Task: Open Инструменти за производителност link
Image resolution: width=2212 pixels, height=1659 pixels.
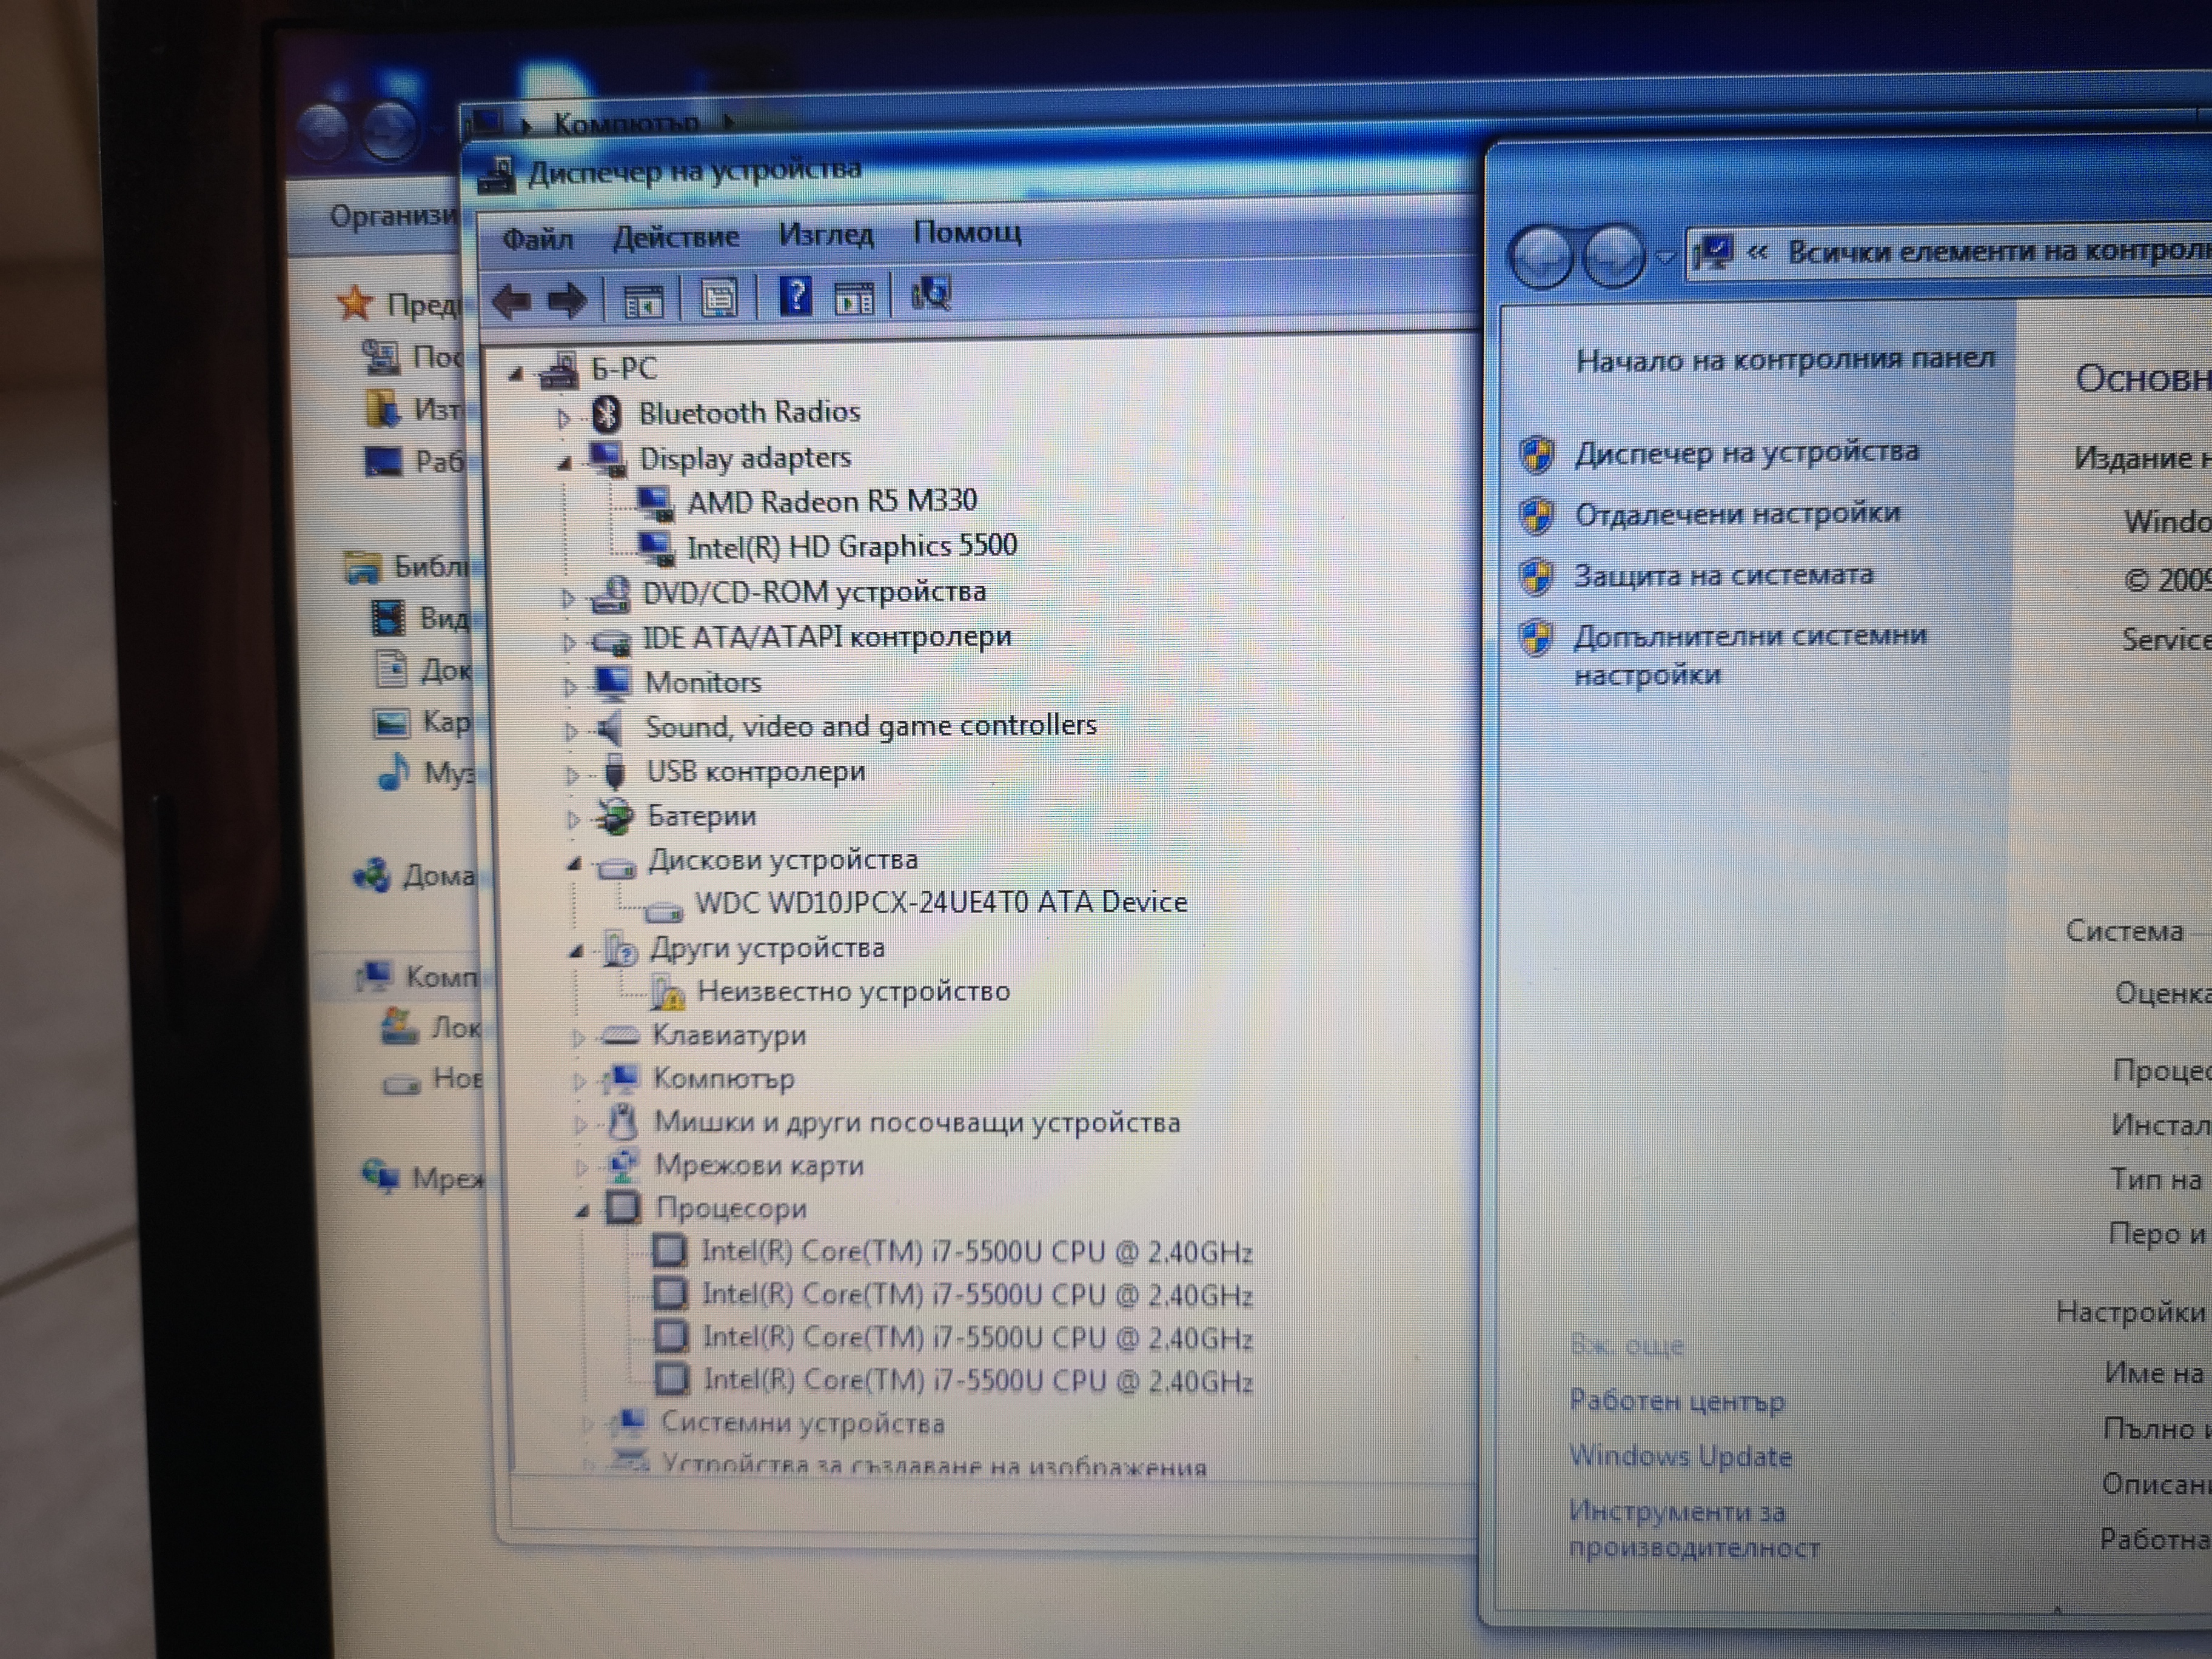Action: pos(1694,1529)
